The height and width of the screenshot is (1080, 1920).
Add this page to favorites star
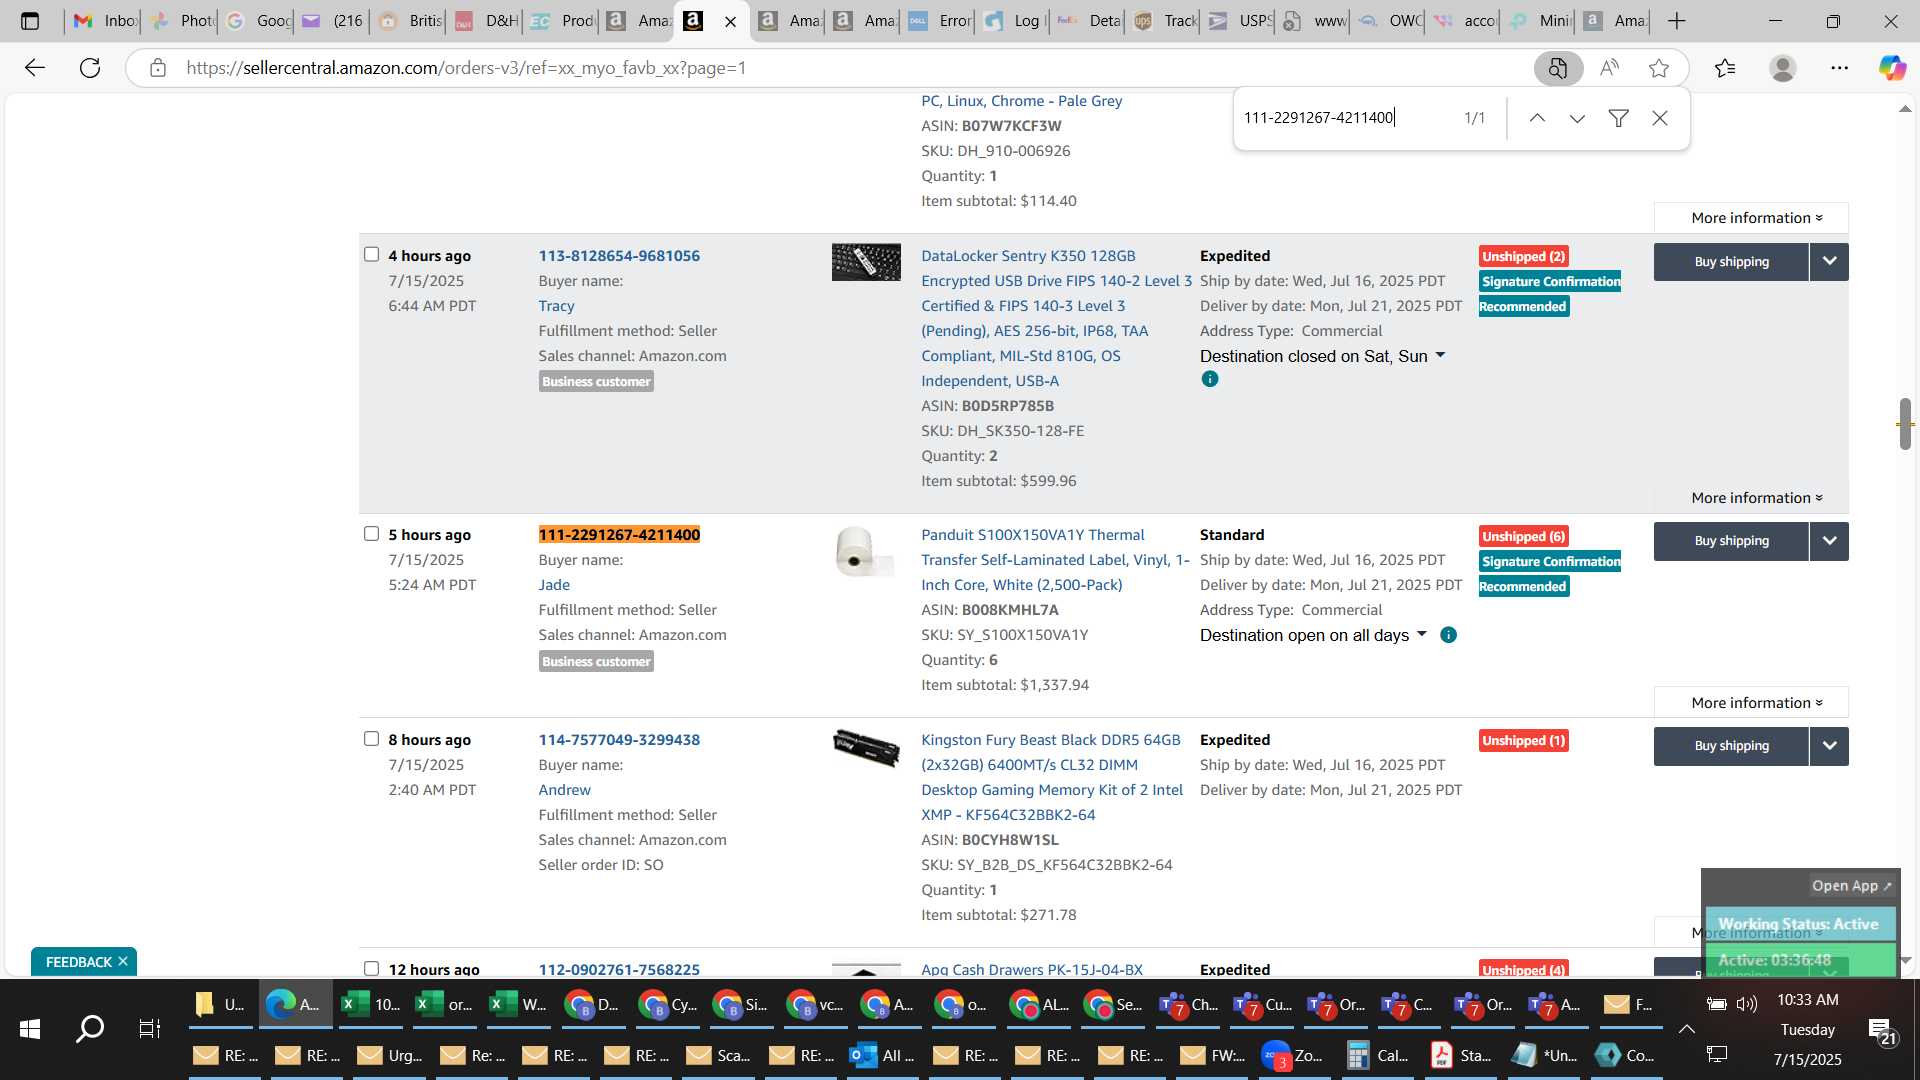coord(1659,68)
